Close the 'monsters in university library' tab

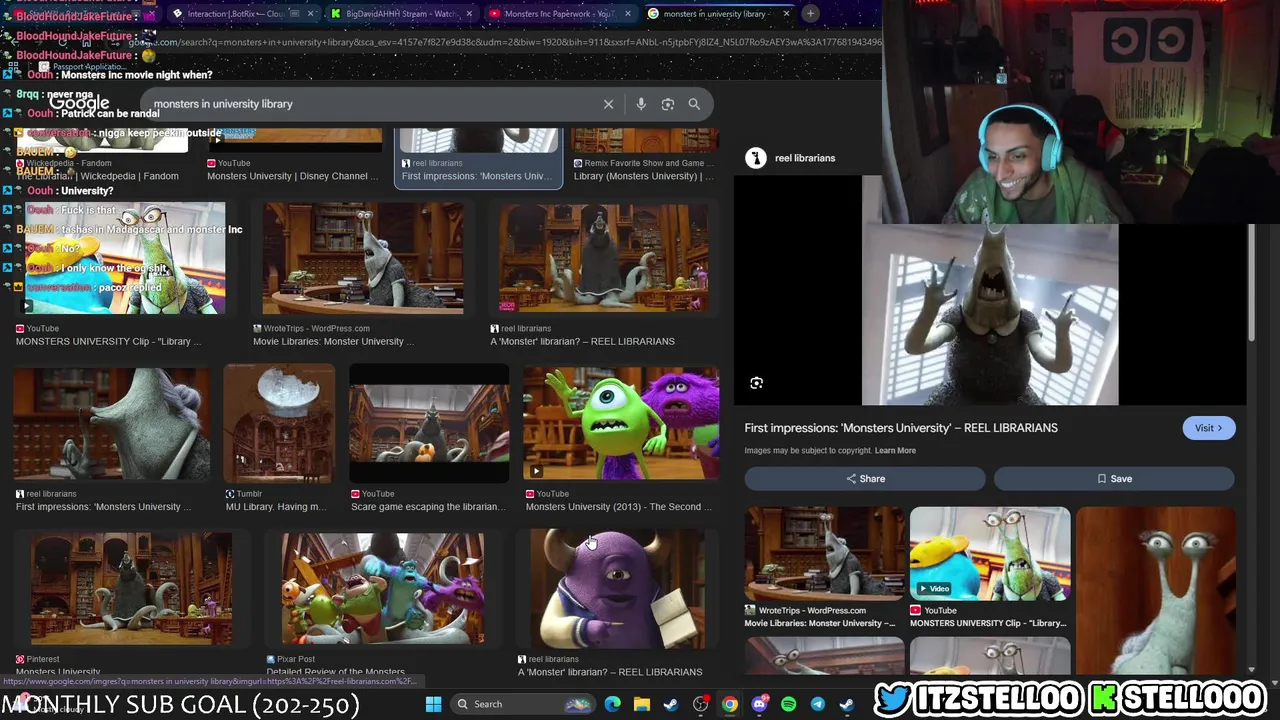pyautogui.click(x=786, y=14)
